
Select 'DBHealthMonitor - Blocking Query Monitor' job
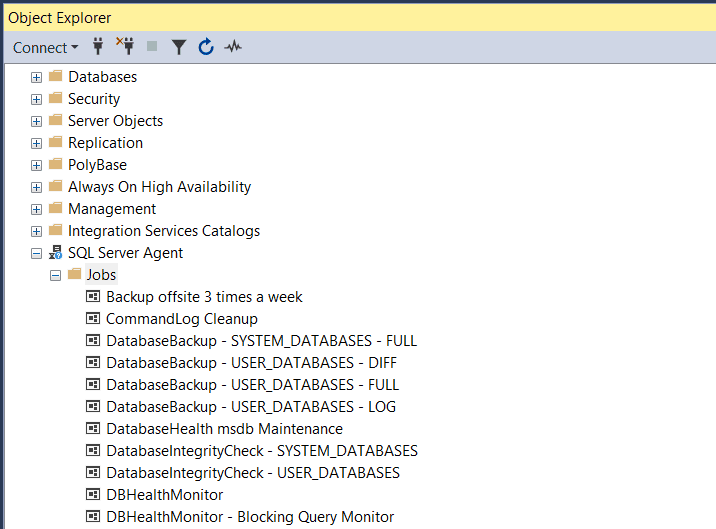coord(250,517)
